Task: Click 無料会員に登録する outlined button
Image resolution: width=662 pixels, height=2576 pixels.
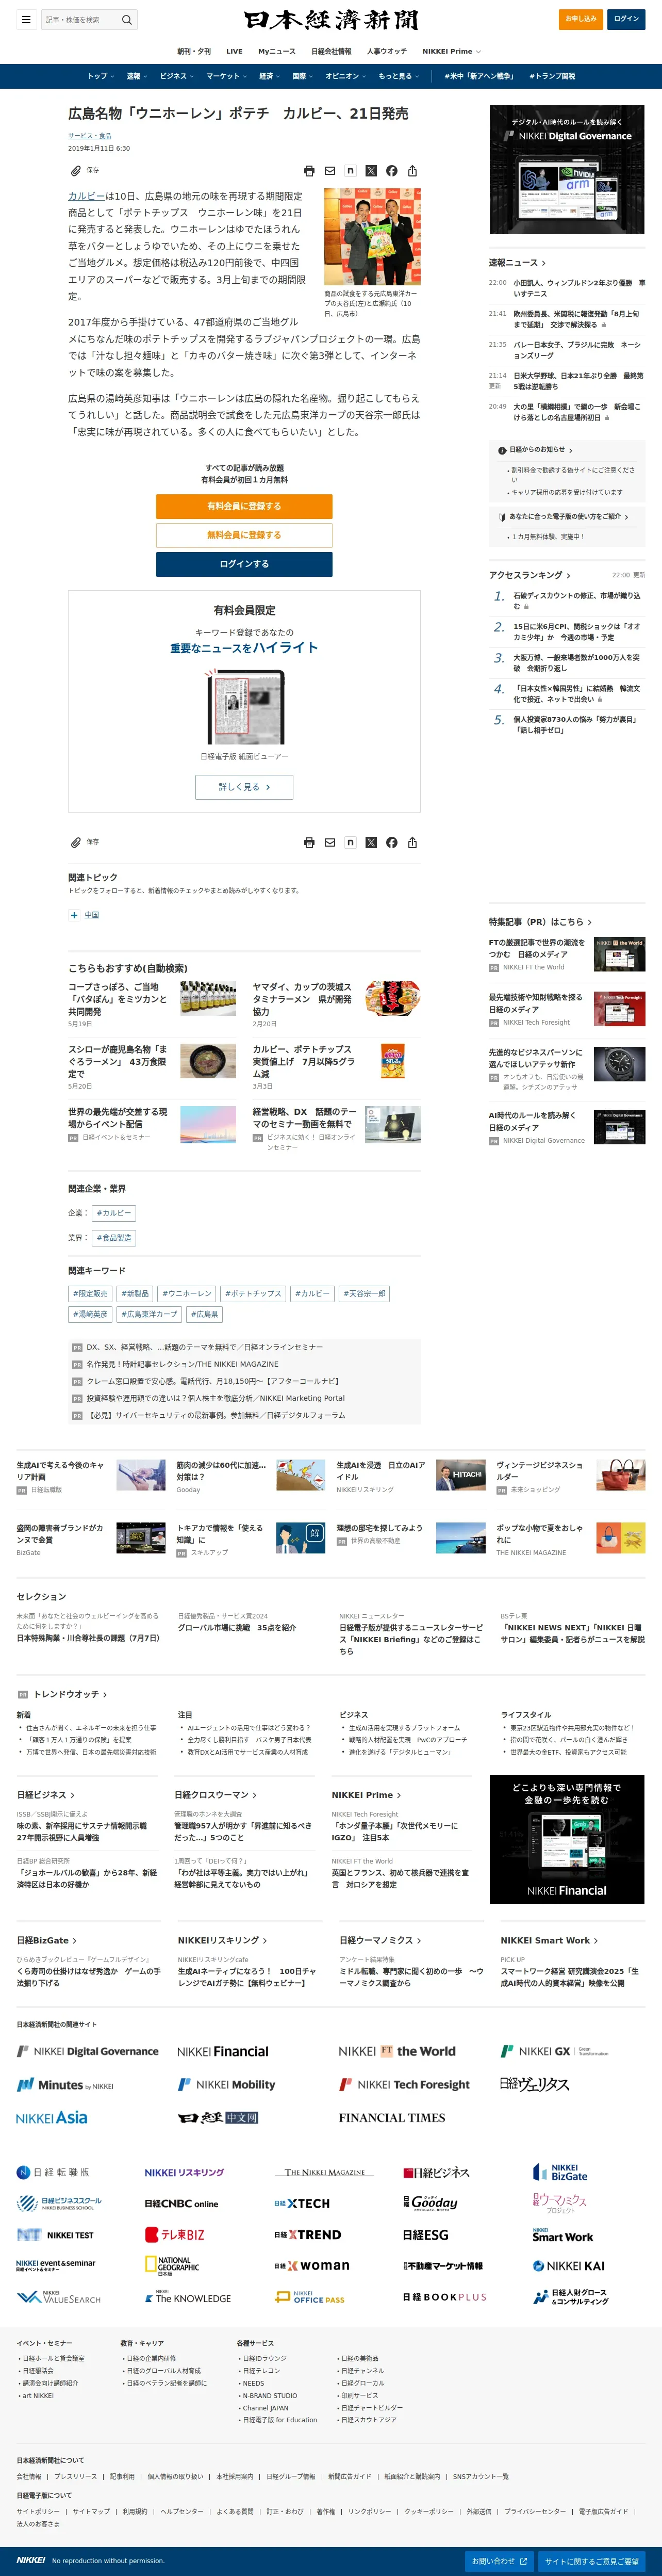Action: [244, 535]
